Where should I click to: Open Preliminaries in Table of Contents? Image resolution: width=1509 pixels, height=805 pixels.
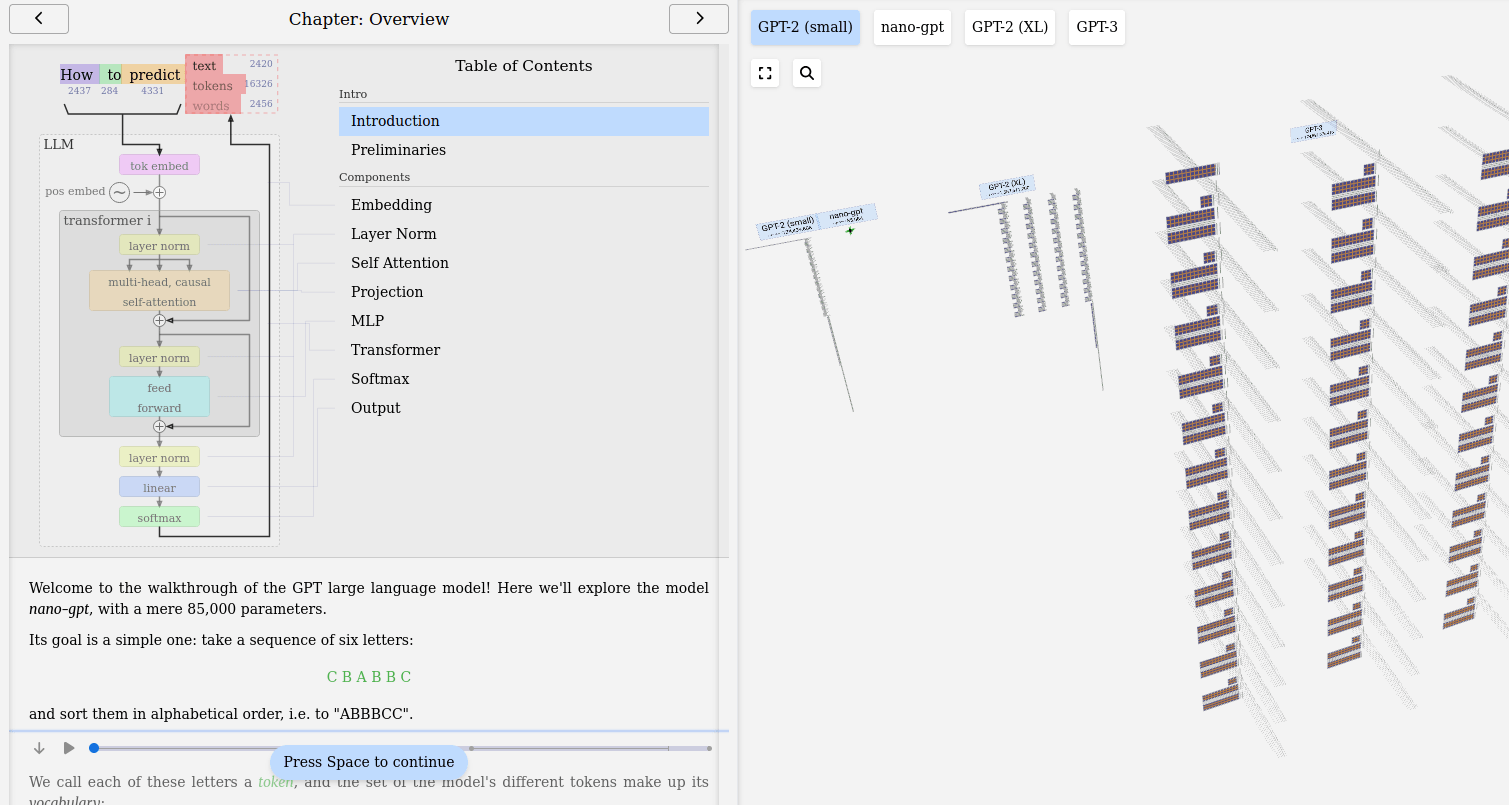click(x=524, y=150)
